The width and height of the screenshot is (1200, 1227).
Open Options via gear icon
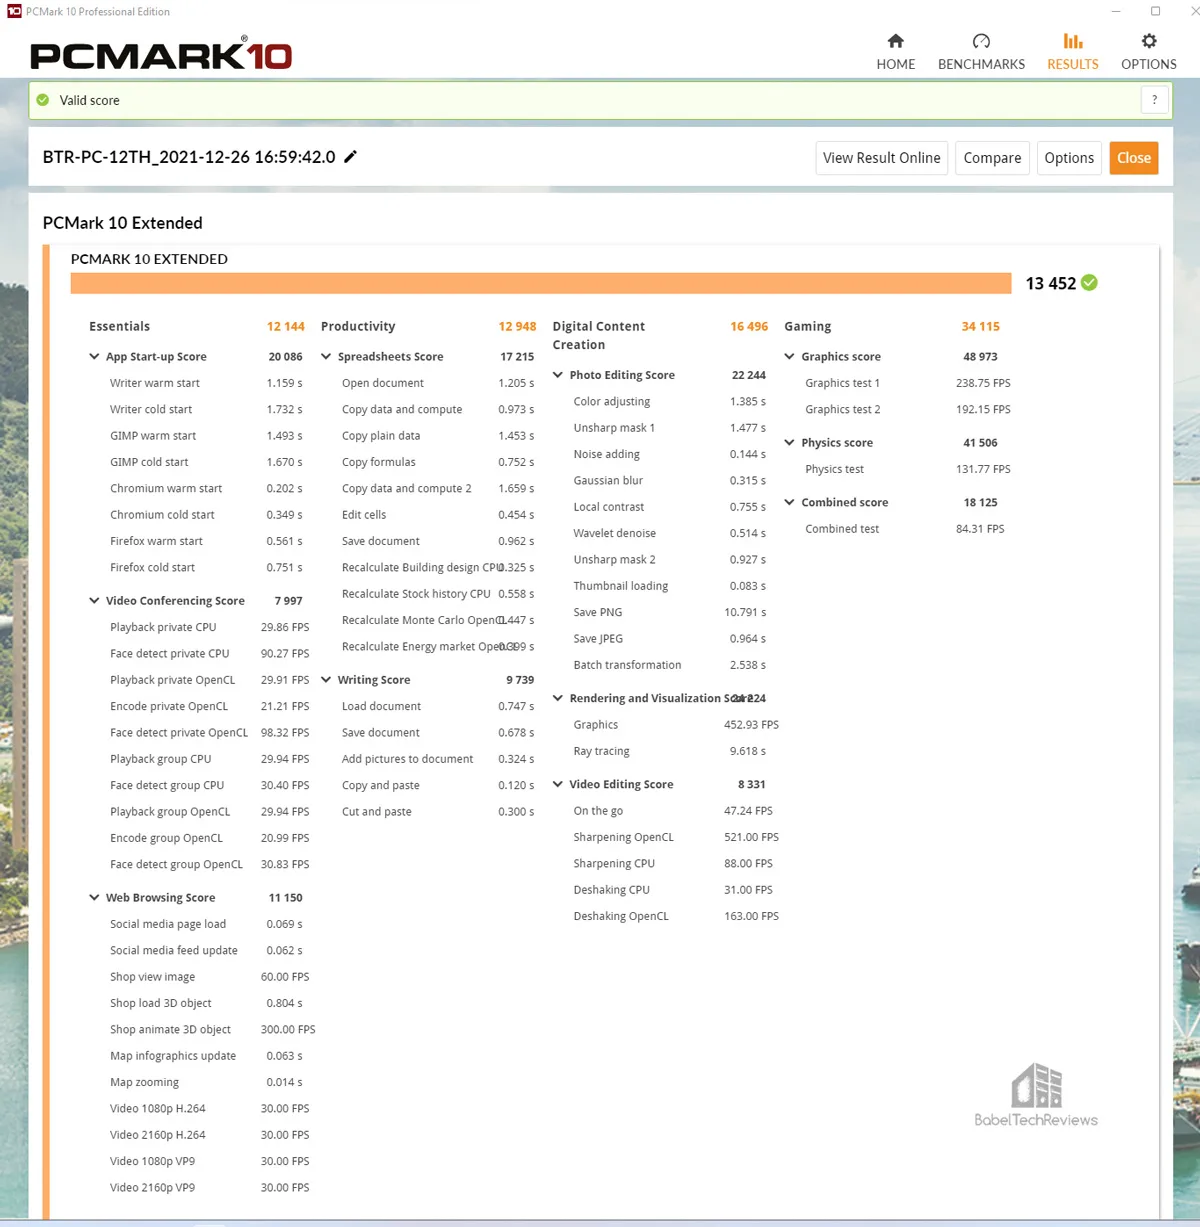[1149, 41]
